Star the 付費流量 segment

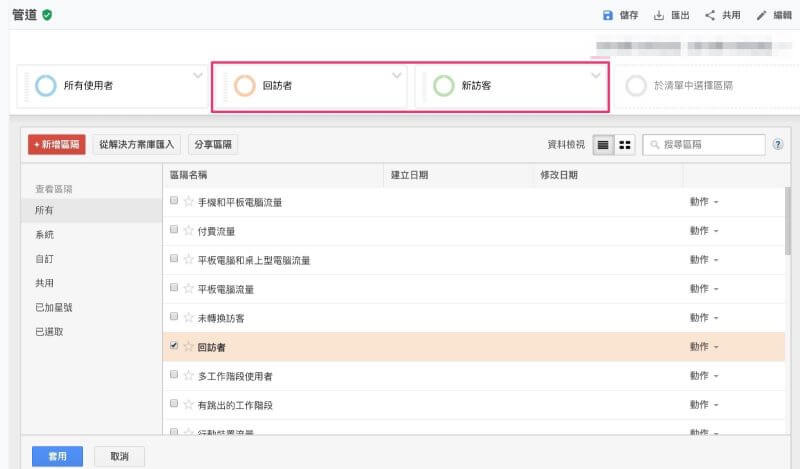(x=188, y=231)
